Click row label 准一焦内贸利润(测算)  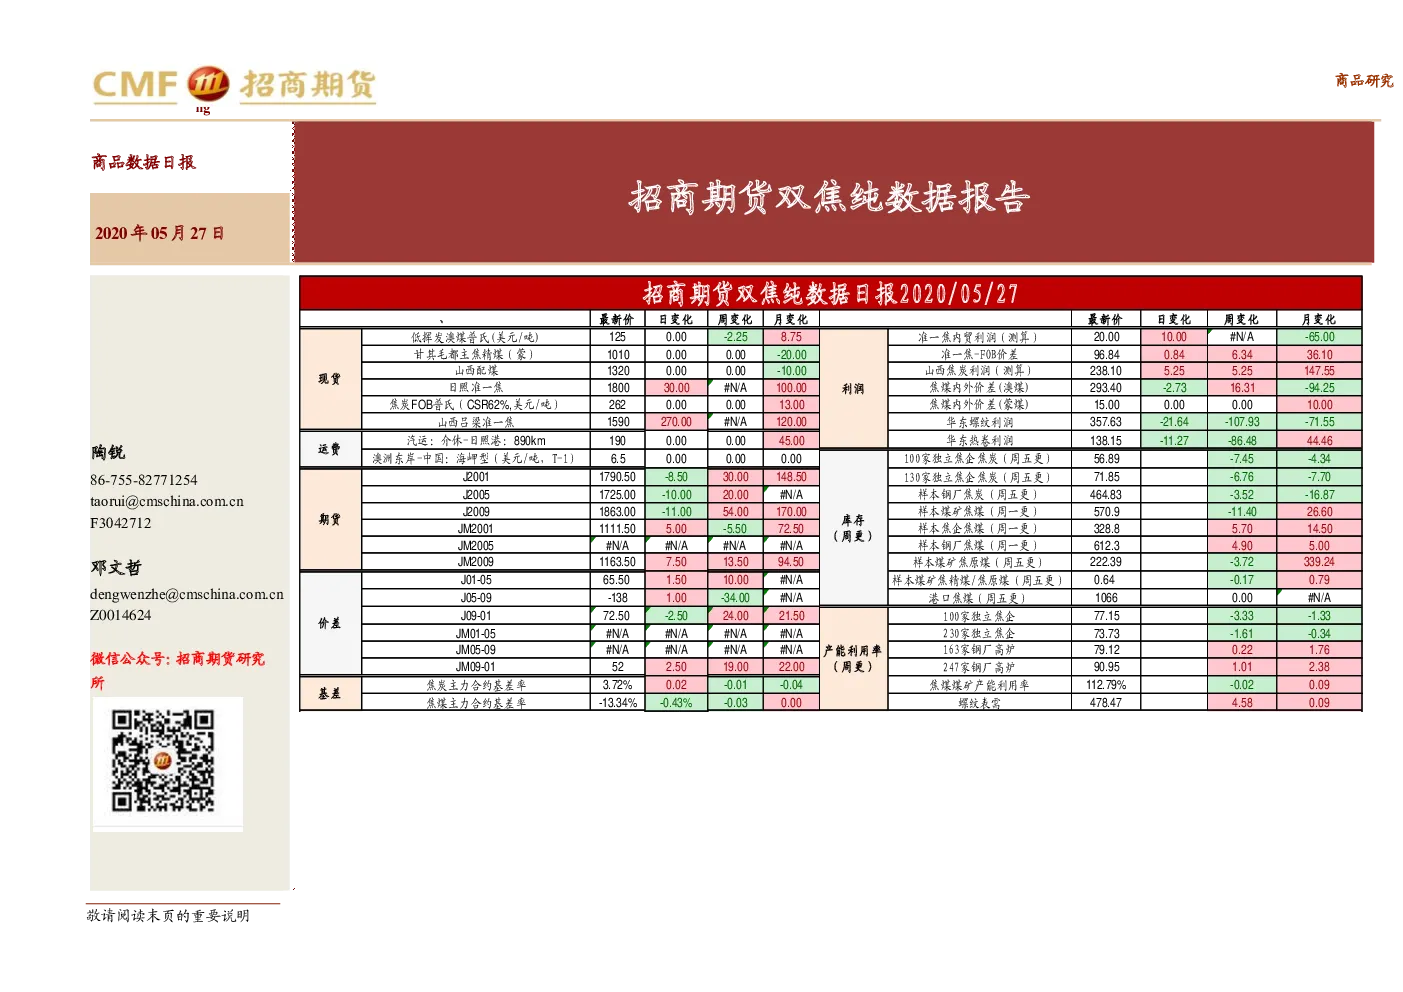point(979,337)
